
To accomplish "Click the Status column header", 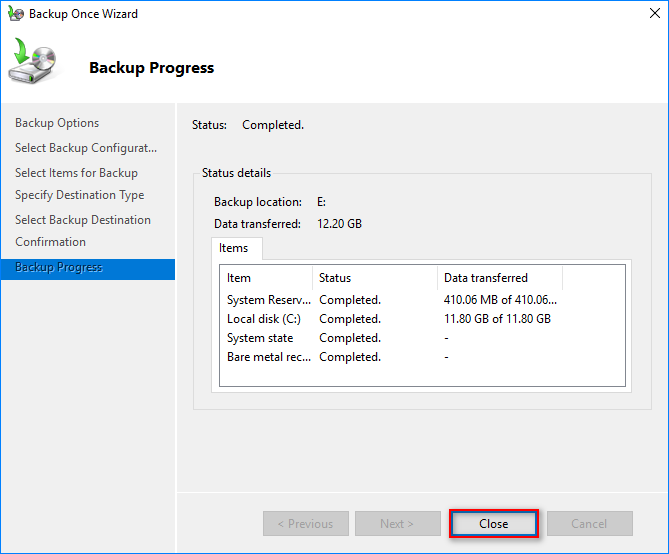I will click(375, 278).
